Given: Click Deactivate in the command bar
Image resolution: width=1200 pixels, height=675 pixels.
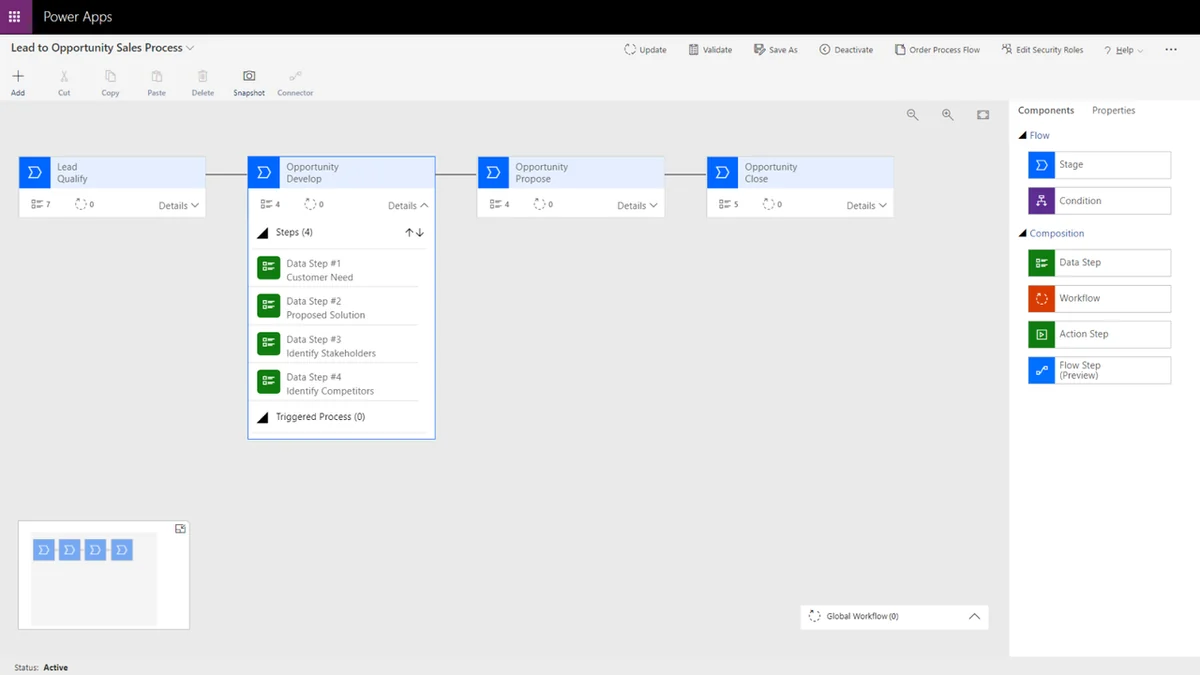Looking at the screenshot, I should tap(846, 50).
